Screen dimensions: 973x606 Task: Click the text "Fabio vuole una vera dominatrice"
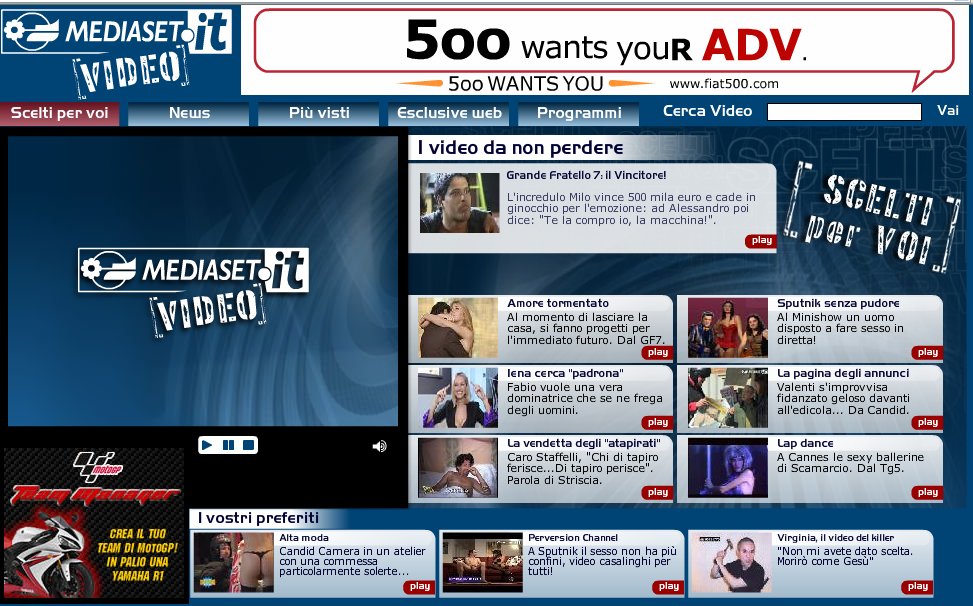(x=585, y=398)
